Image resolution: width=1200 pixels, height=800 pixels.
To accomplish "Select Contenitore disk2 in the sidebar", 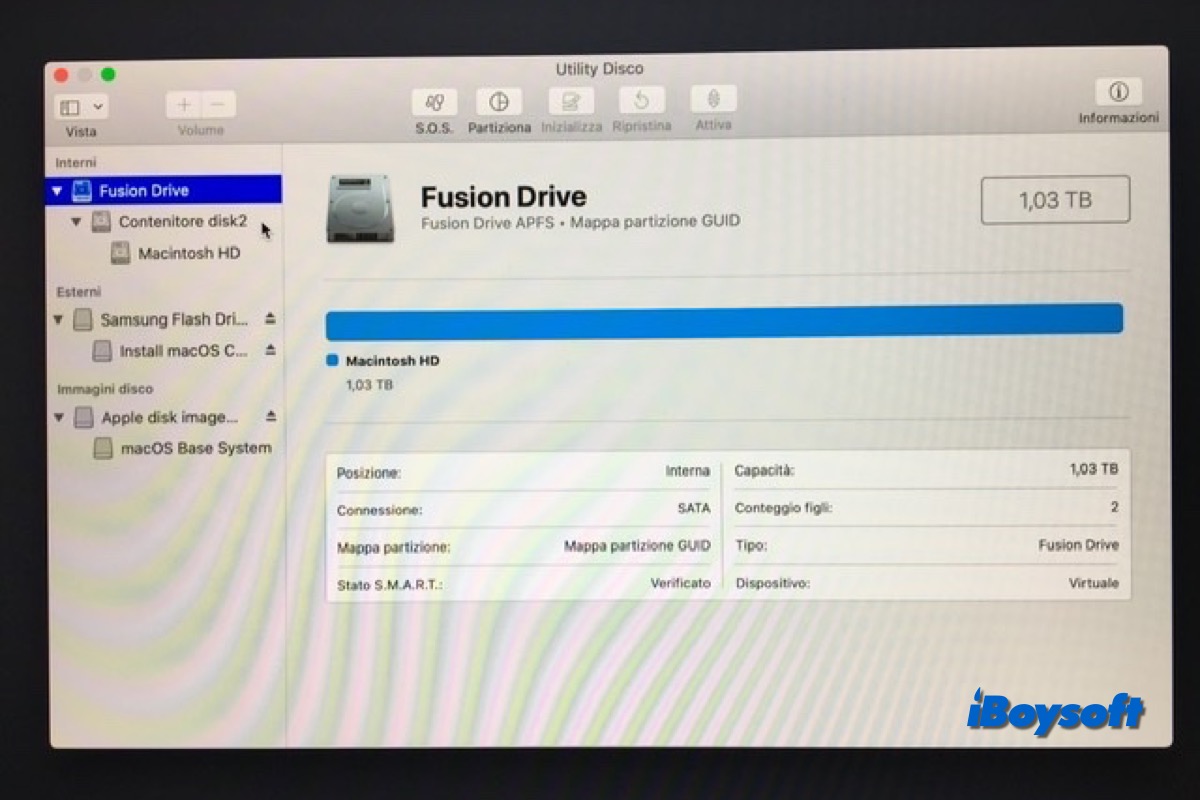I will tap(182, 222).
